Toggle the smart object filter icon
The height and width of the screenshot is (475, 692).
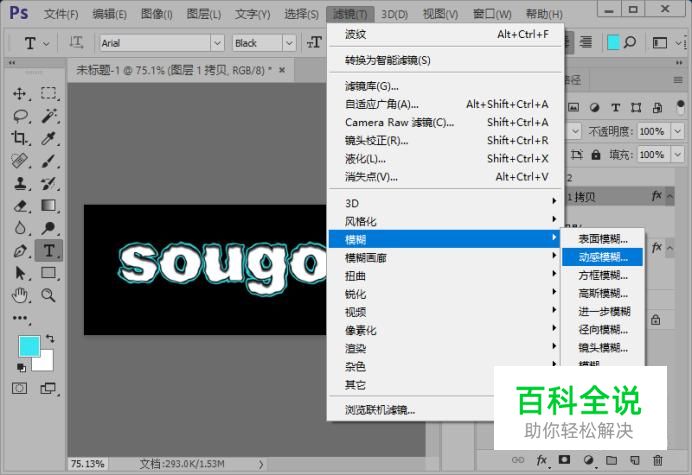point(657,107)
